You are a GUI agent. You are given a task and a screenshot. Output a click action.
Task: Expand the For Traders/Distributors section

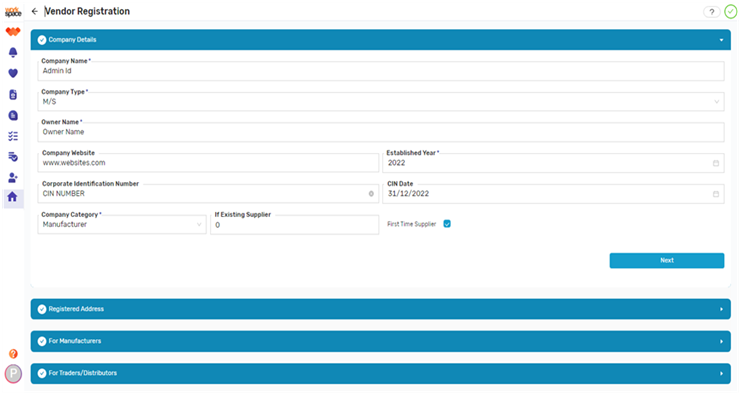click(381, 373)
